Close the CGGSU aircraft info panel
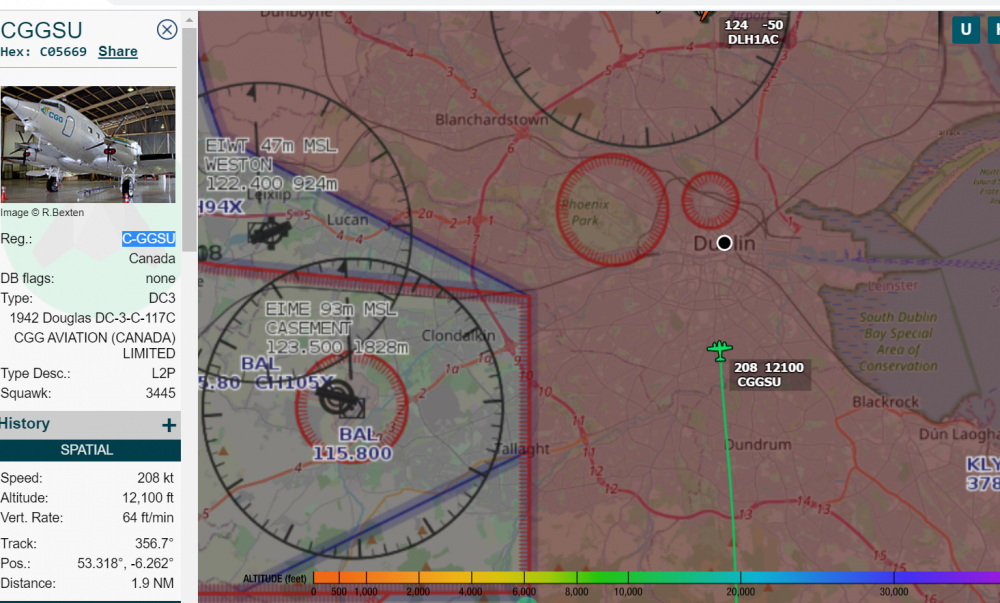Image resolution: width=1000 pixels, height=603 pixels. [167, 30]
